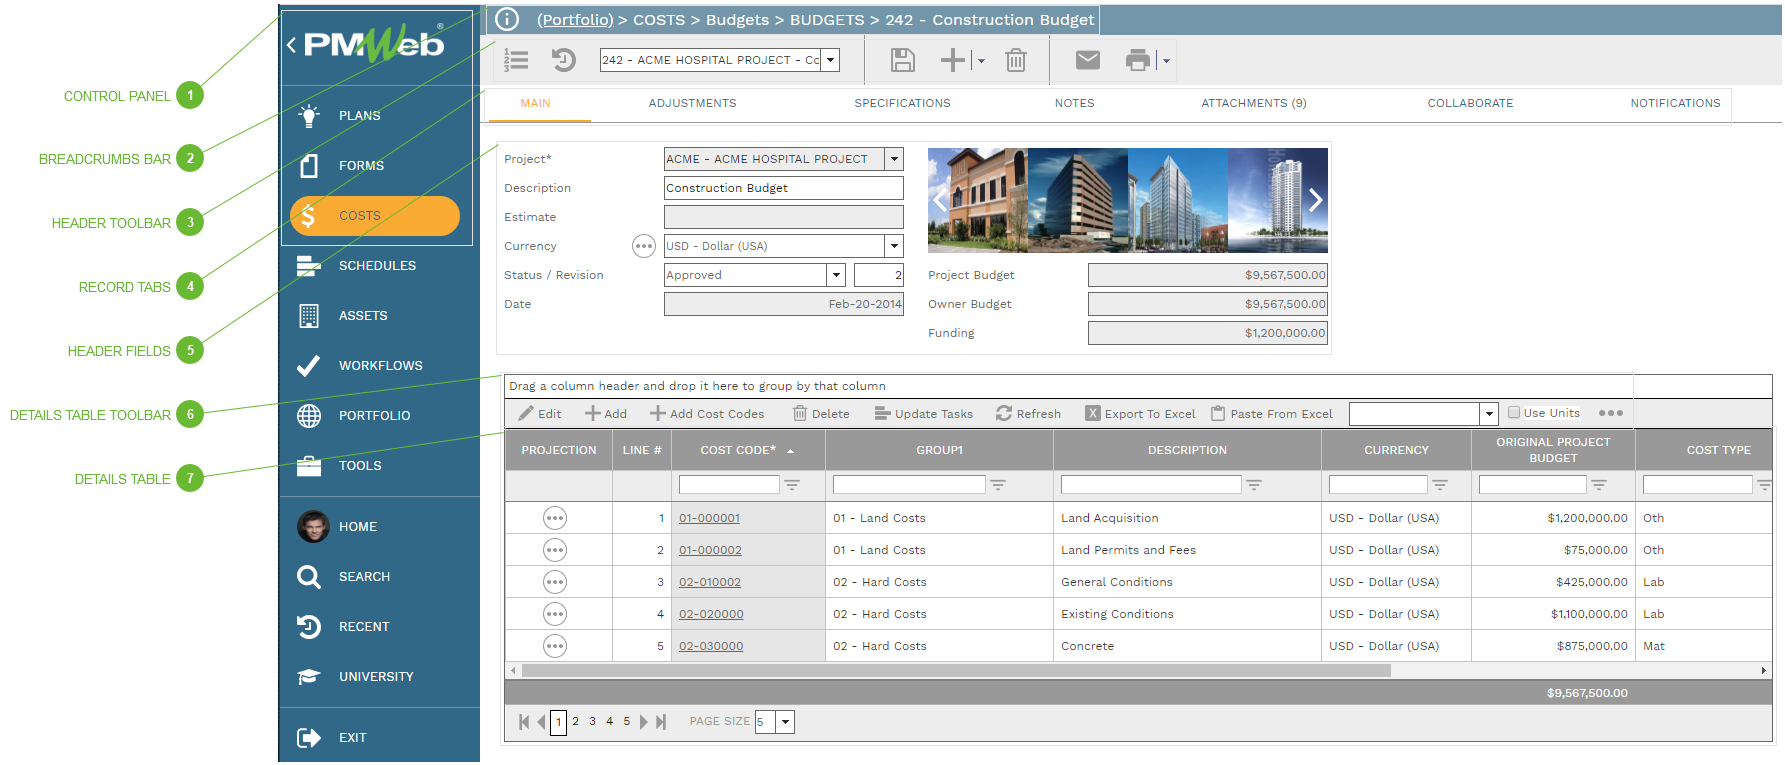The height and width of the screenshot is (765, 1785).
Task: Click the Save floppy disk icon
Action: click(x=902, y=60)
